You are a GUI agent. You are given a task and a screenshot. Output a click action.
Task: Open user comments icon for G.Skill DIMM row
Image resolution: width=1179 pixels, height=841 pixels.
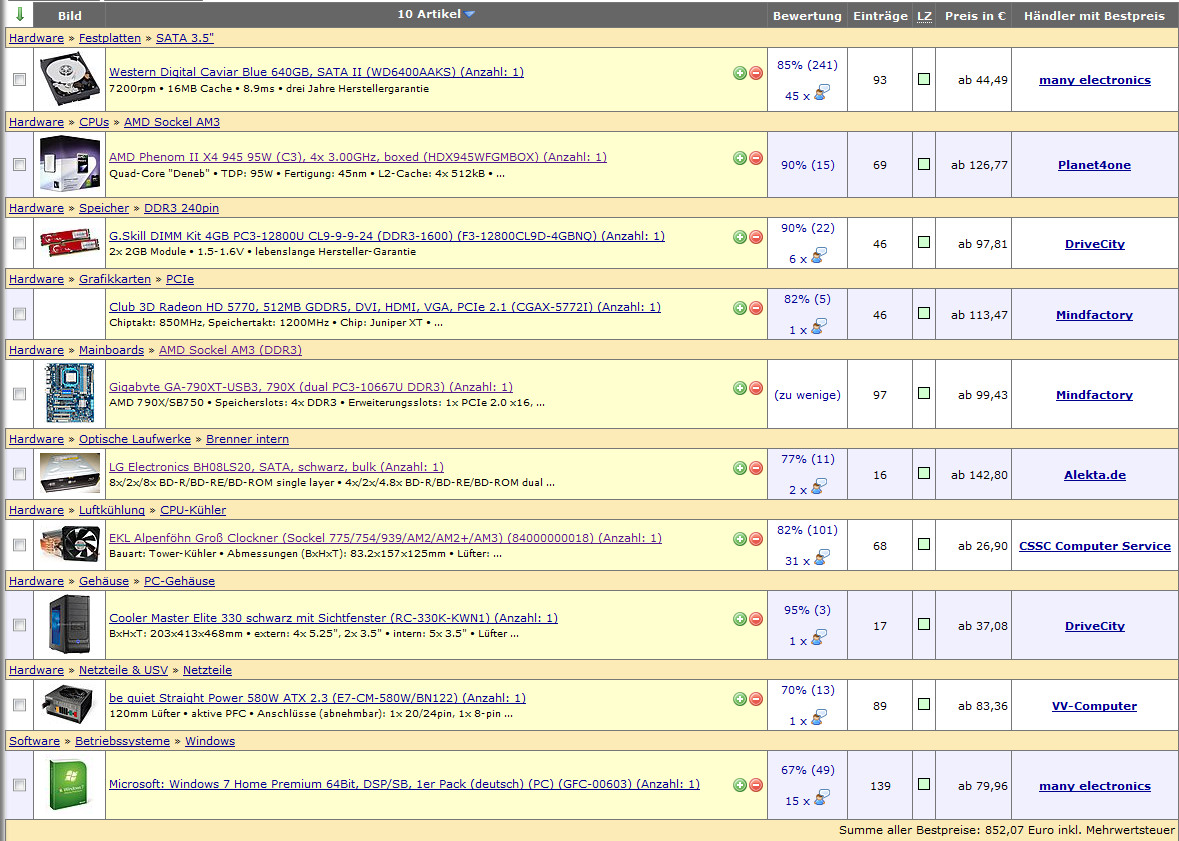pos(819,257)
